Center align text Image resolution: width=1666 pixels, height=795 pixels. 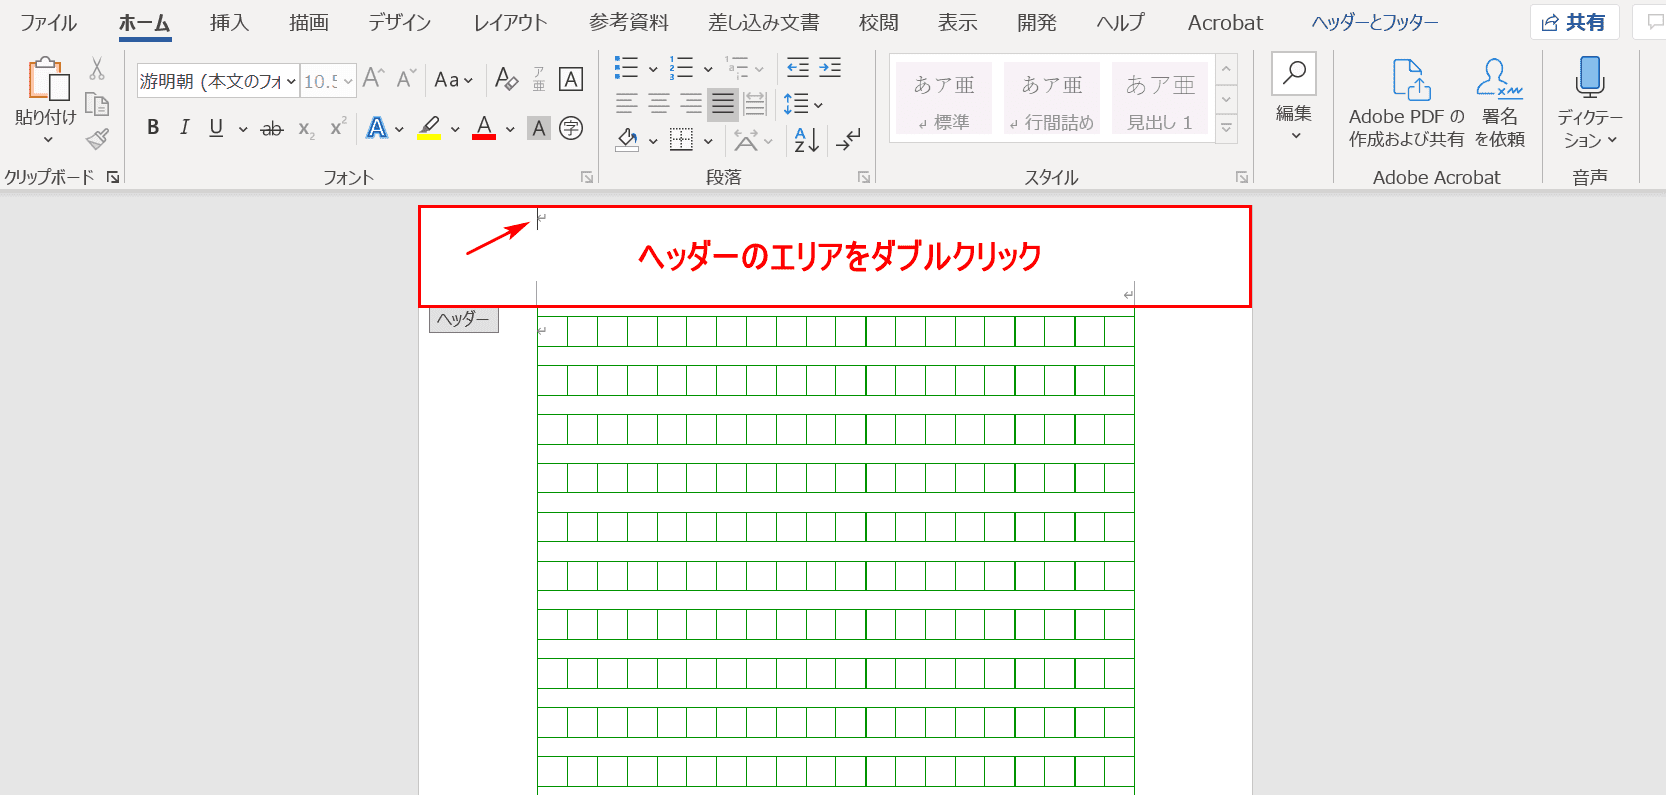(659, 103)
